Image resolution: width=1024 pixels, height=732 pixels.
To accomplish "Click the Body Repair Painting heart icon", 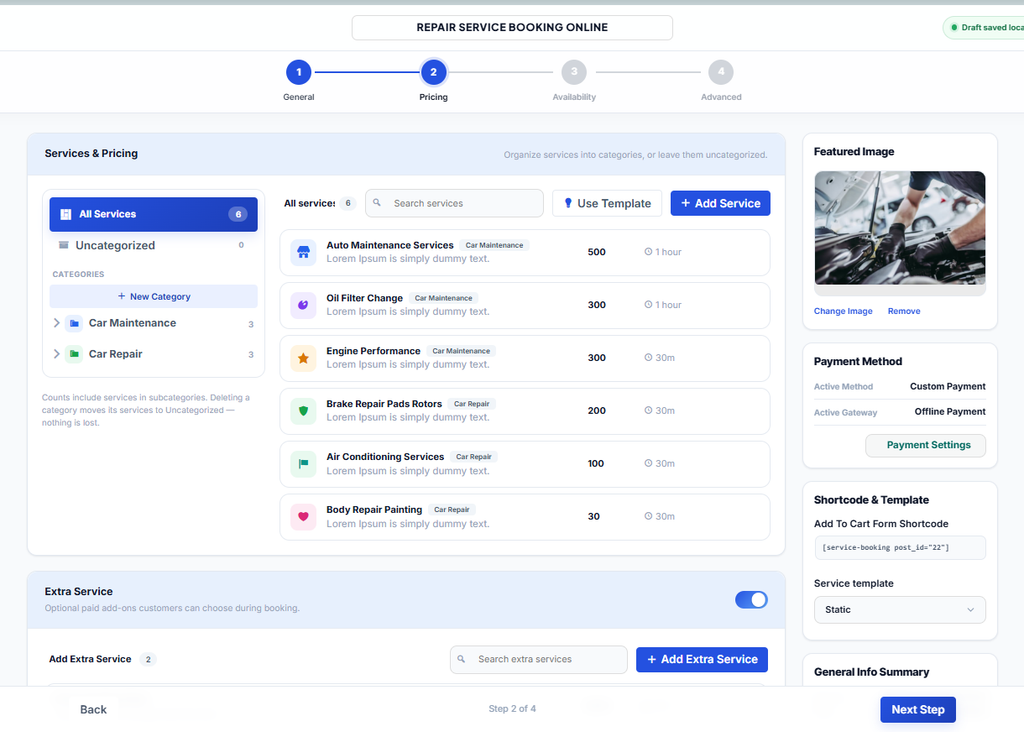I will (x=303, y=517).
